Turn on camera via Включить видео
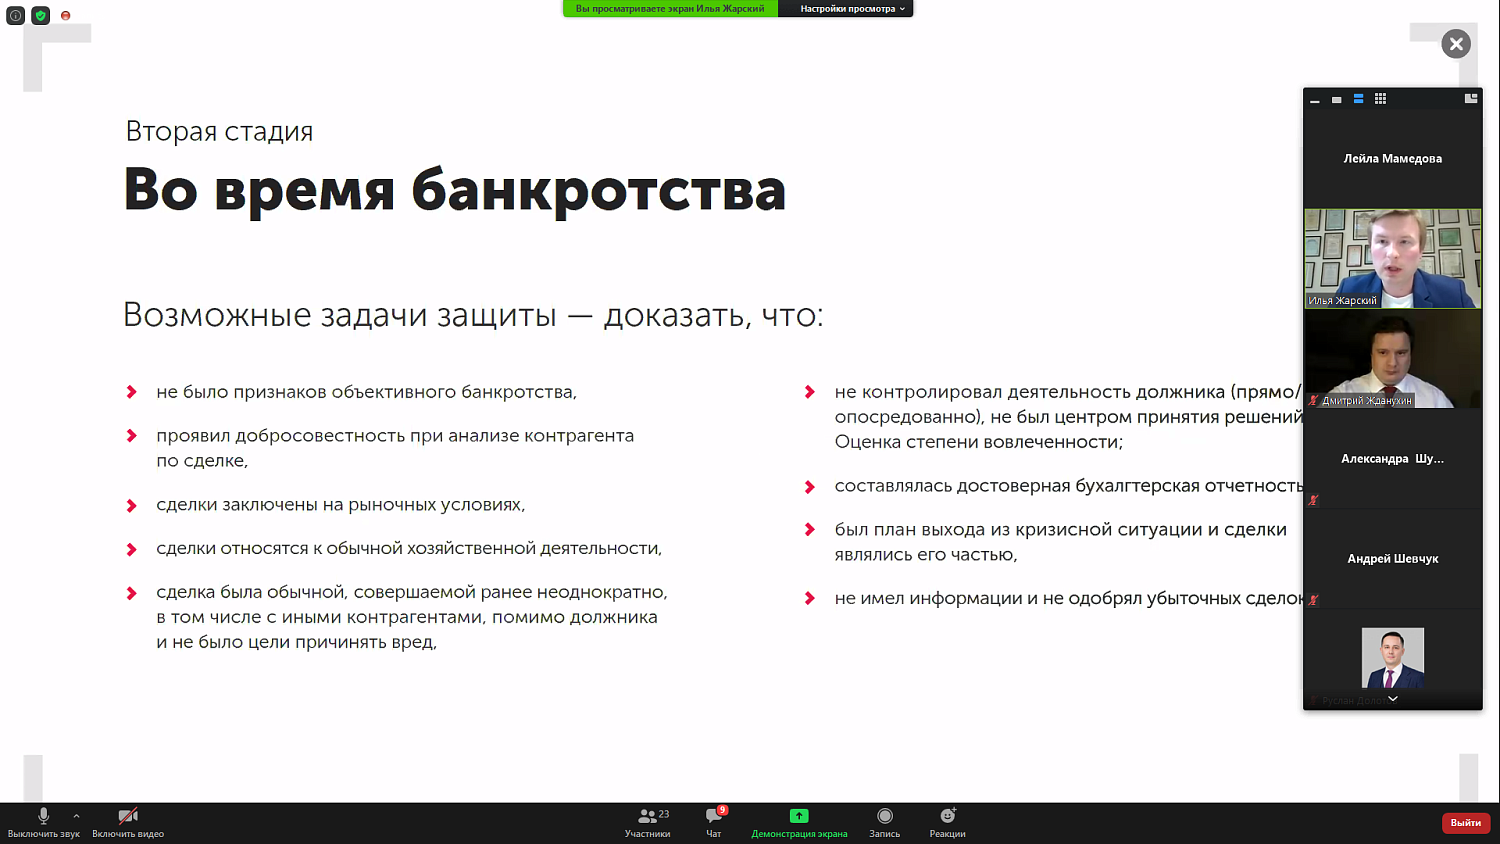The height and width of the screenshot is (844, 1500). [x=128, y=823]
